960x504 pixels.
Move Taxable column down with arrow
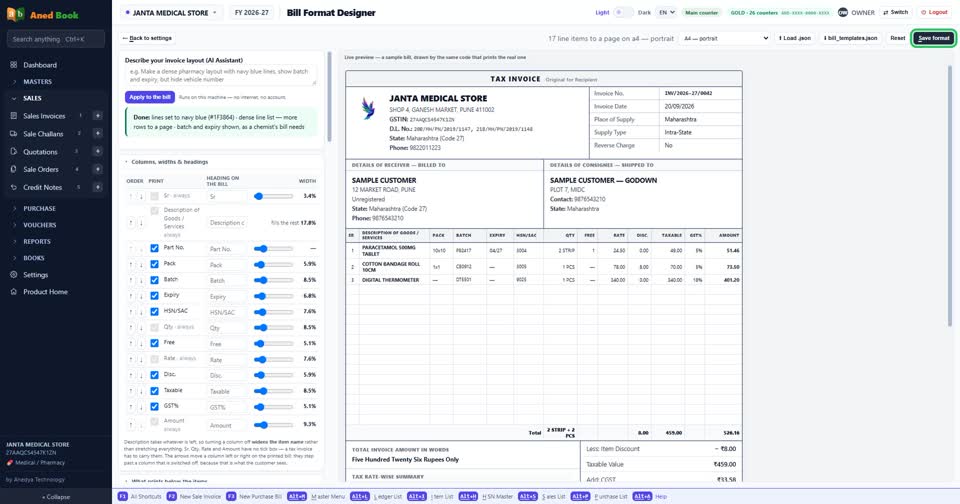[x=141, y=391]
